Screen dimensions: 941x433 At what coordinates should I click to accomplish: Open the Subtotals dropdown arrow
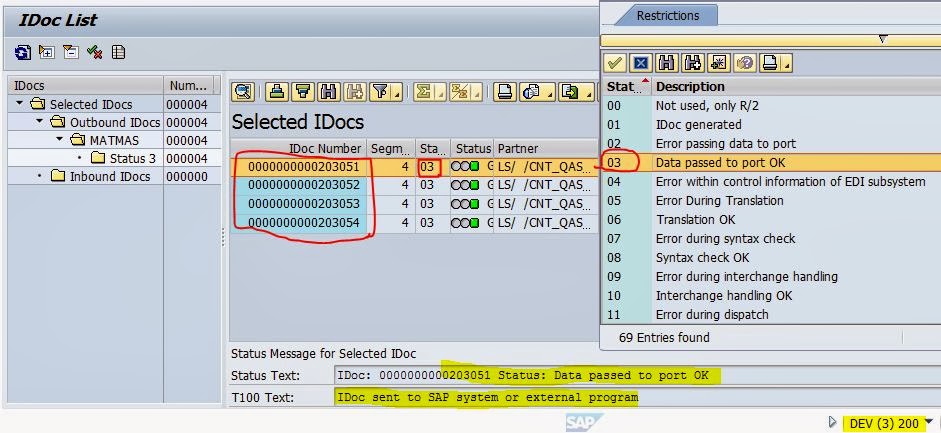click(x=477, y=93)
